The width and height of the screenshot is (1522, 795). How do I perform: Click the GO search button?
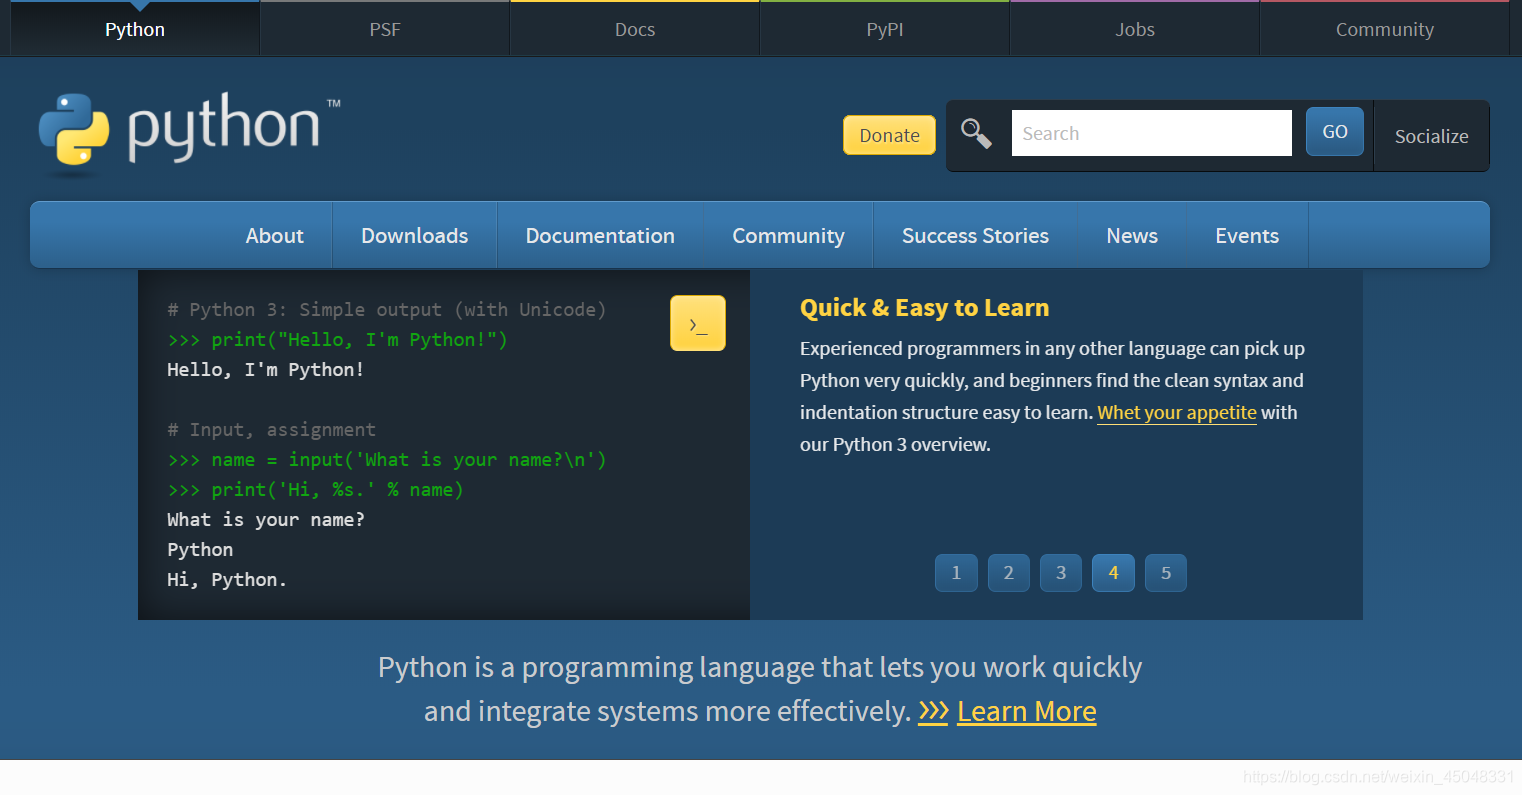click(x=1334, y=130)
